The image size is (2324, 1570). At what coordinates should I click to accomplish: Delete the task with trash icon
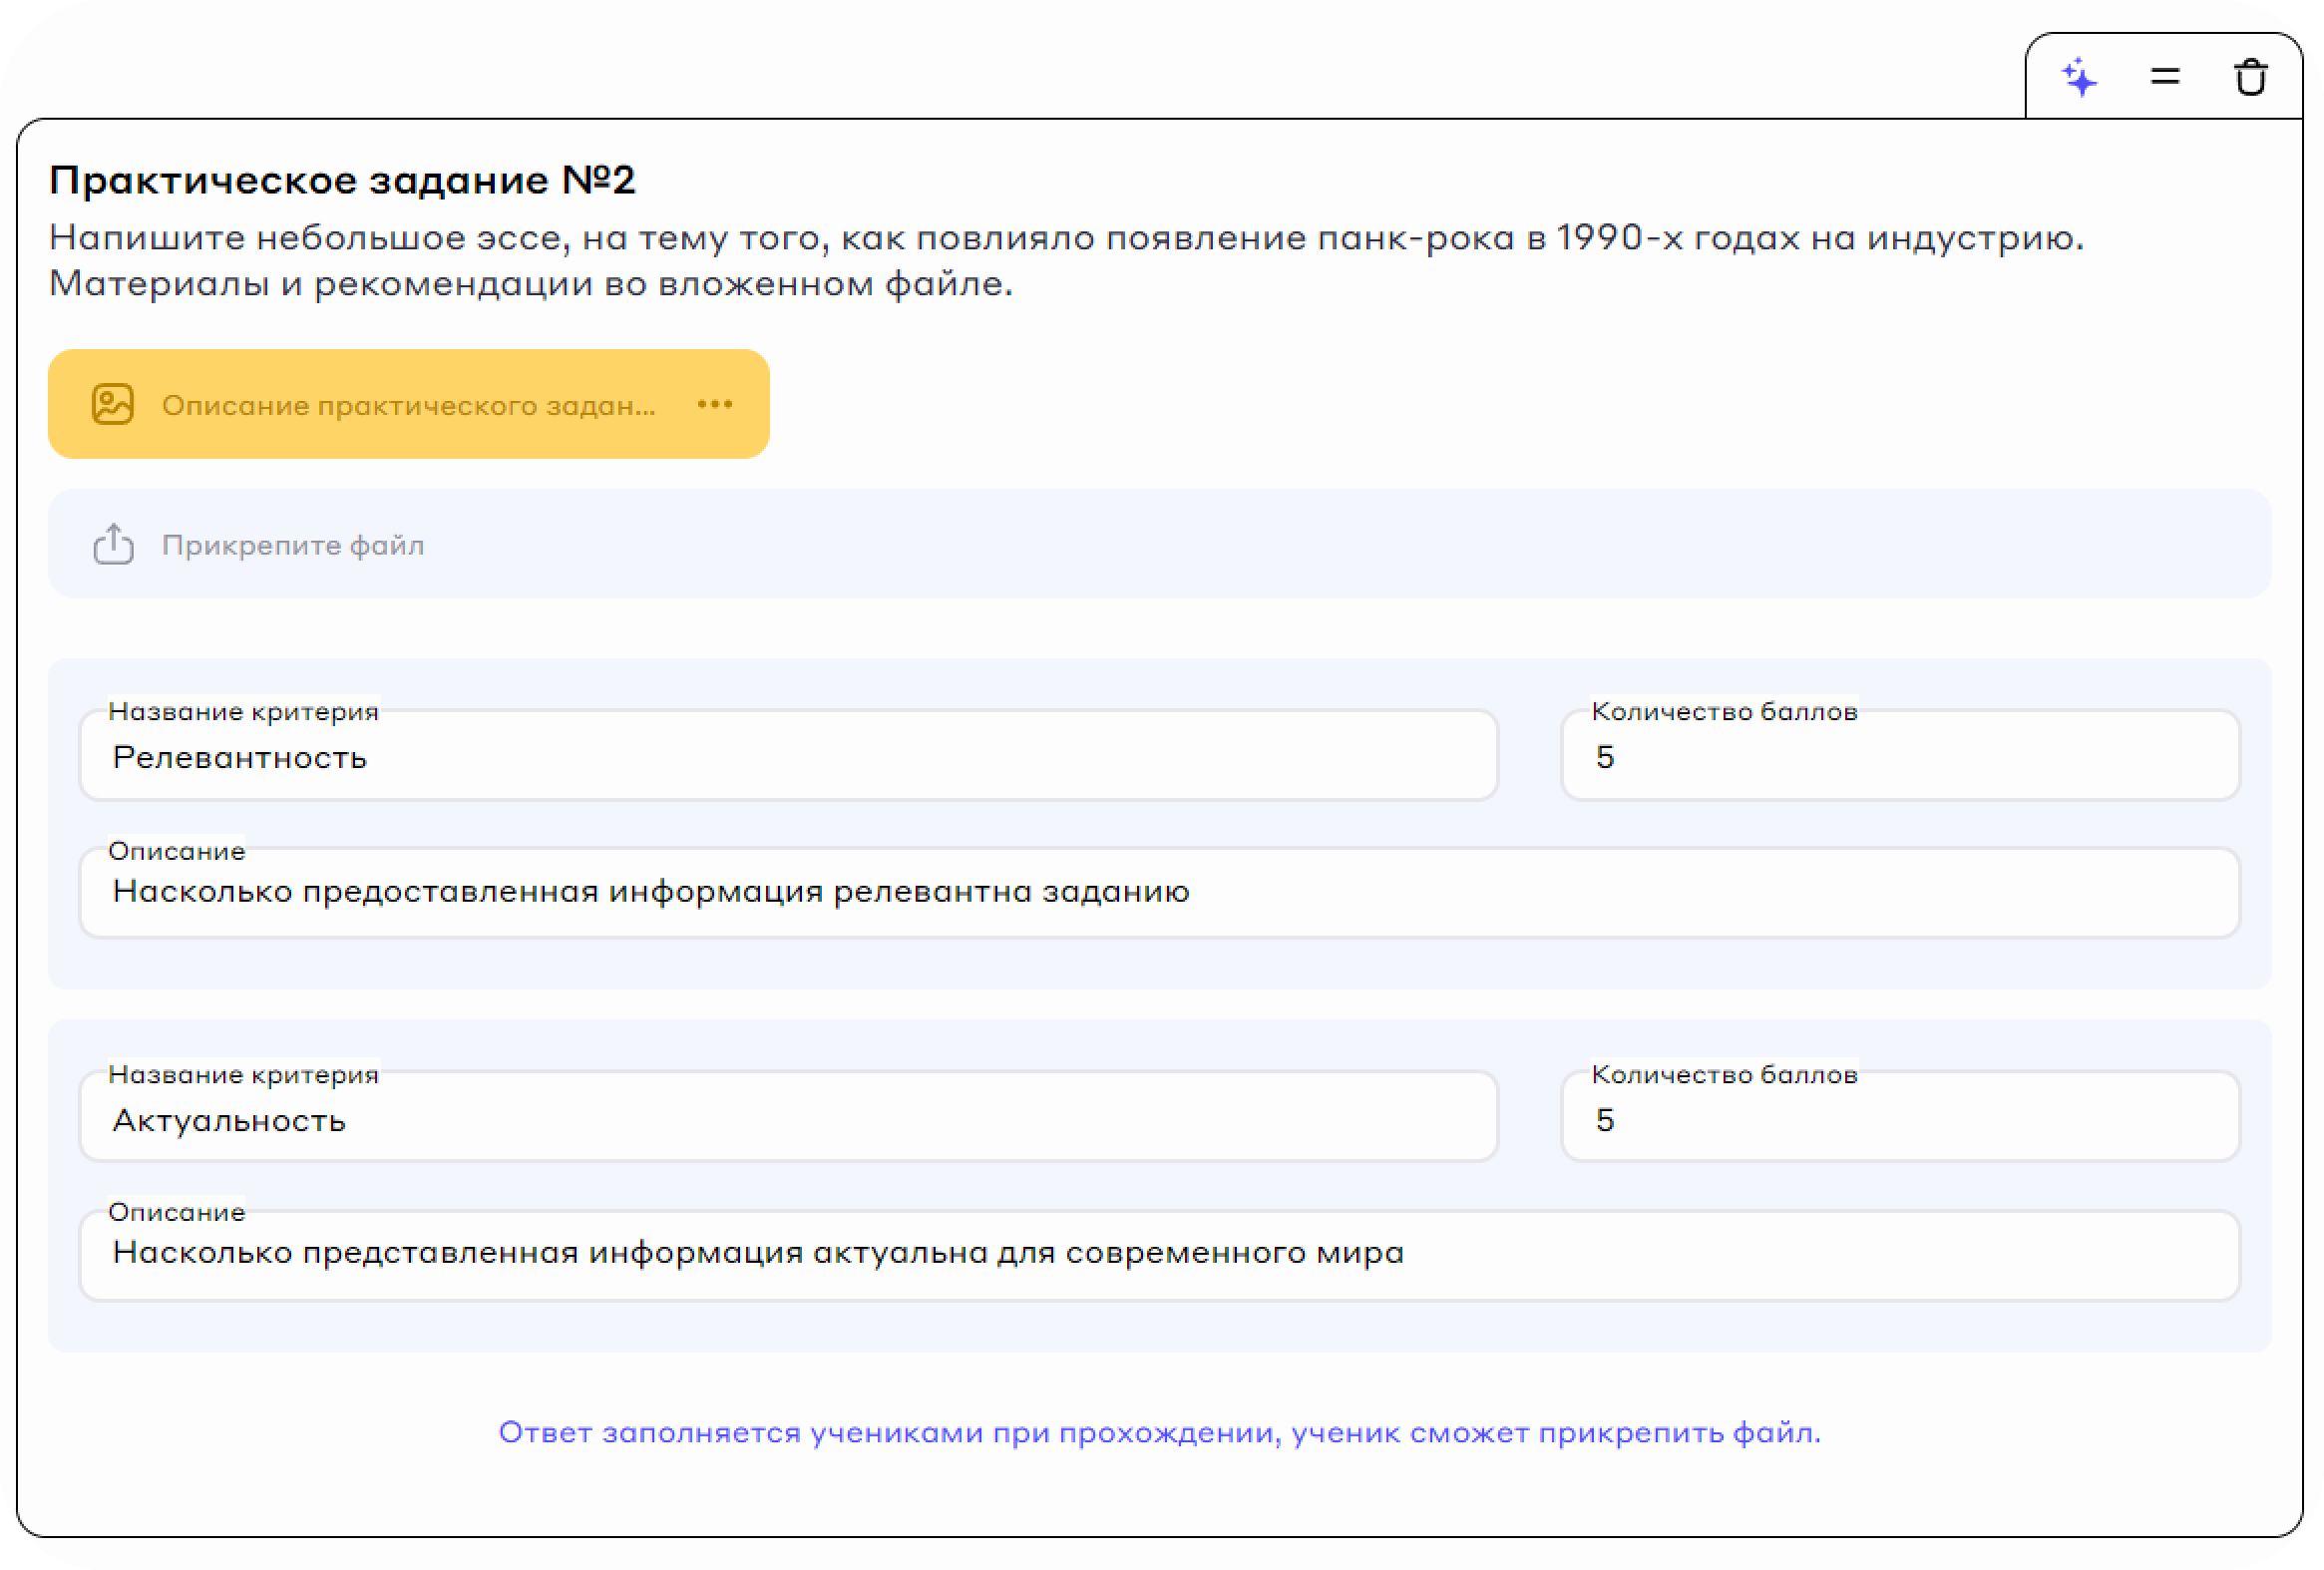pyautogui.click(x=2250, y=77)
